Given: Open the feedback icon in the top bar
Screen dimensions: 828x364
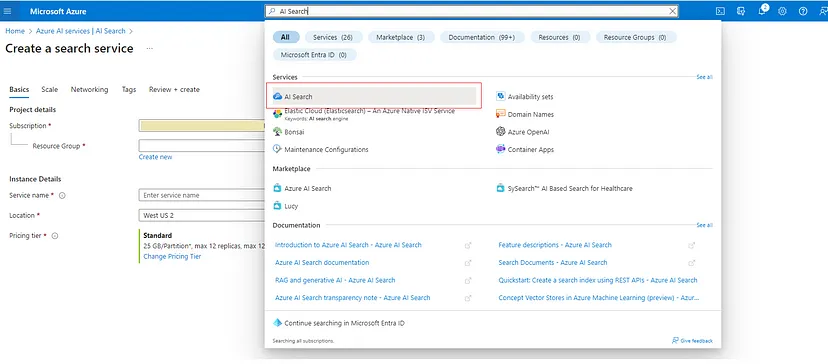Looking at the screenshot, I should click(x=823, y=11).
